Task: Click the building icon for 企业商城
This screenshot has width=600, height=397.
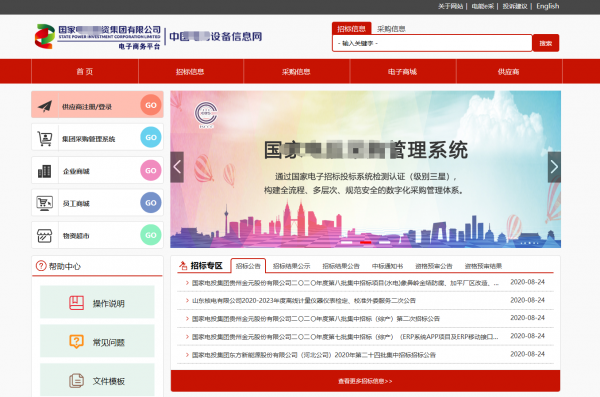Action: pyautogui.click(x=44, y=171)
